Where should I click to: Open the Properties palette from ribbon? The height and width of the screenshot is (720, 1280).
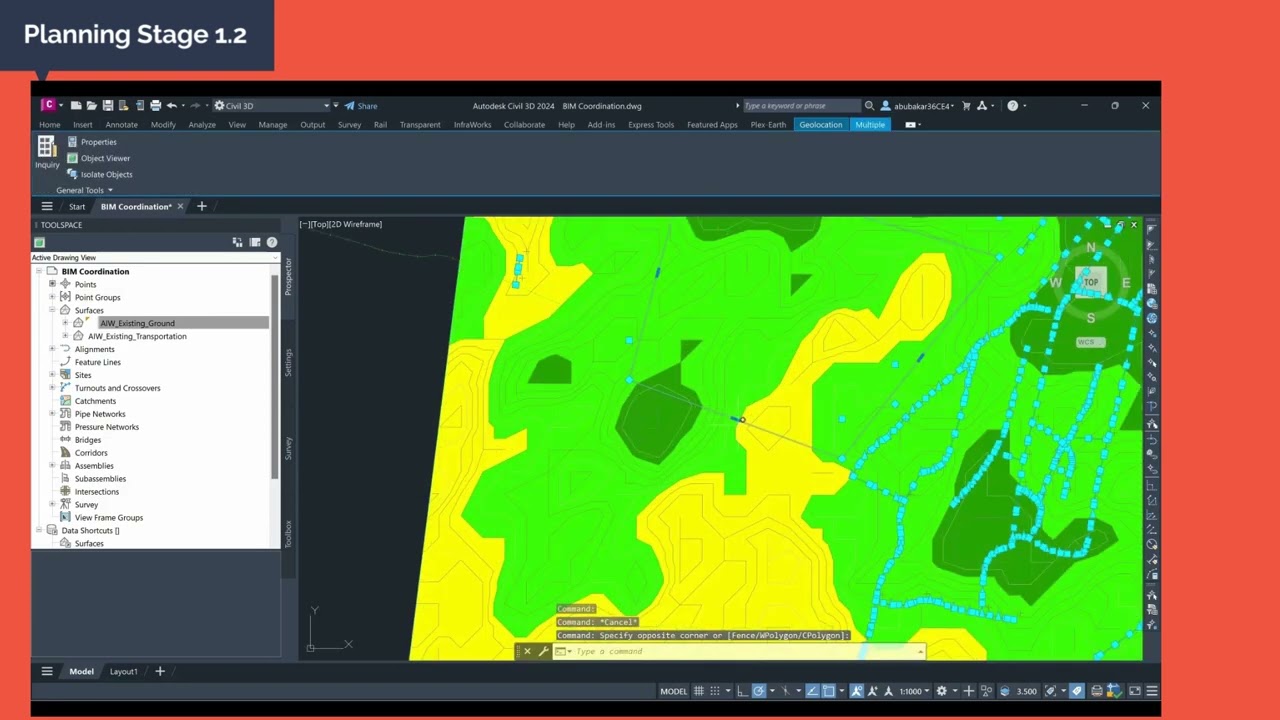[91, 142]
